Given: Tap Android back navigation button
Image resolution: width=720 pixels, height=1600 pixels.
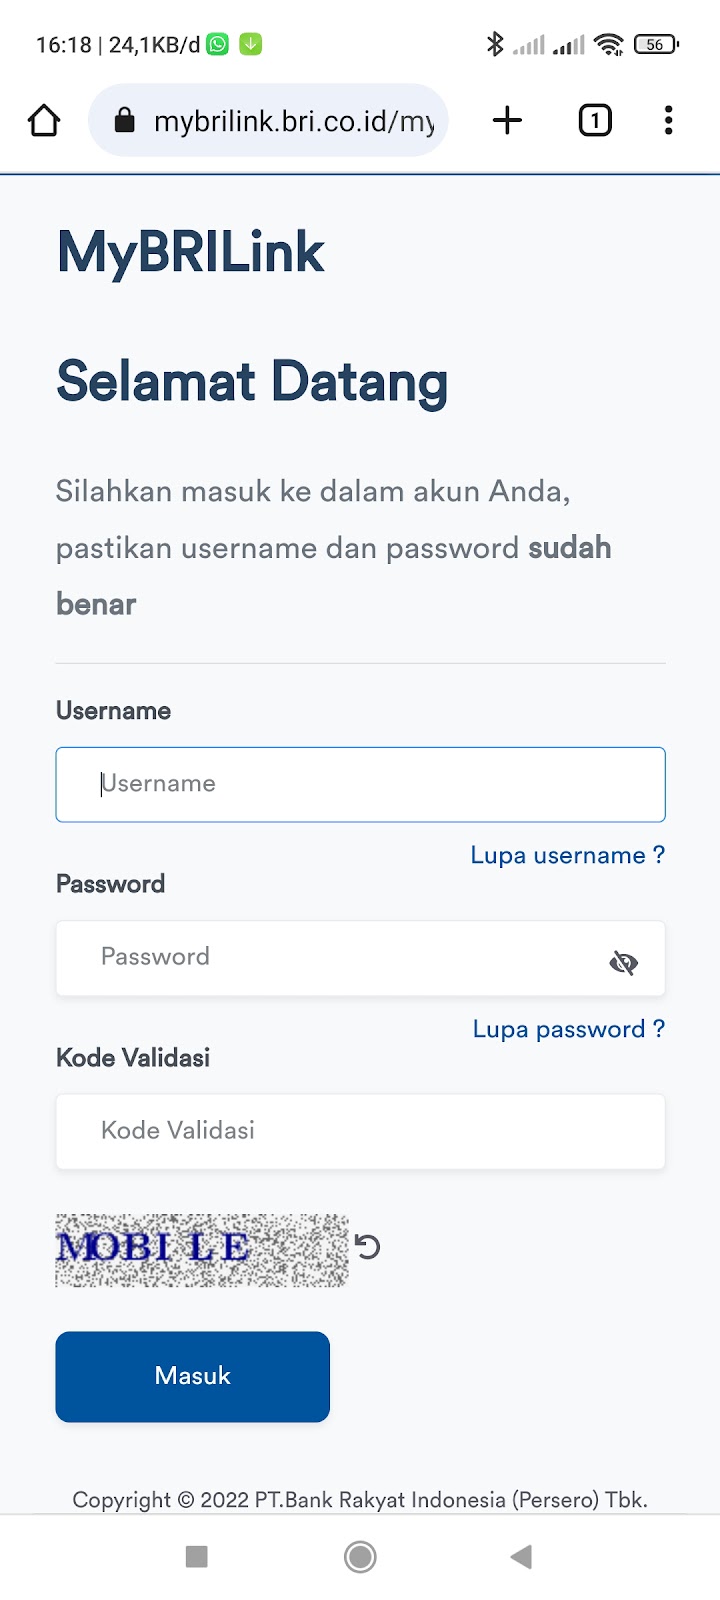Looking at the screenshot, I should click(521, 1557).
